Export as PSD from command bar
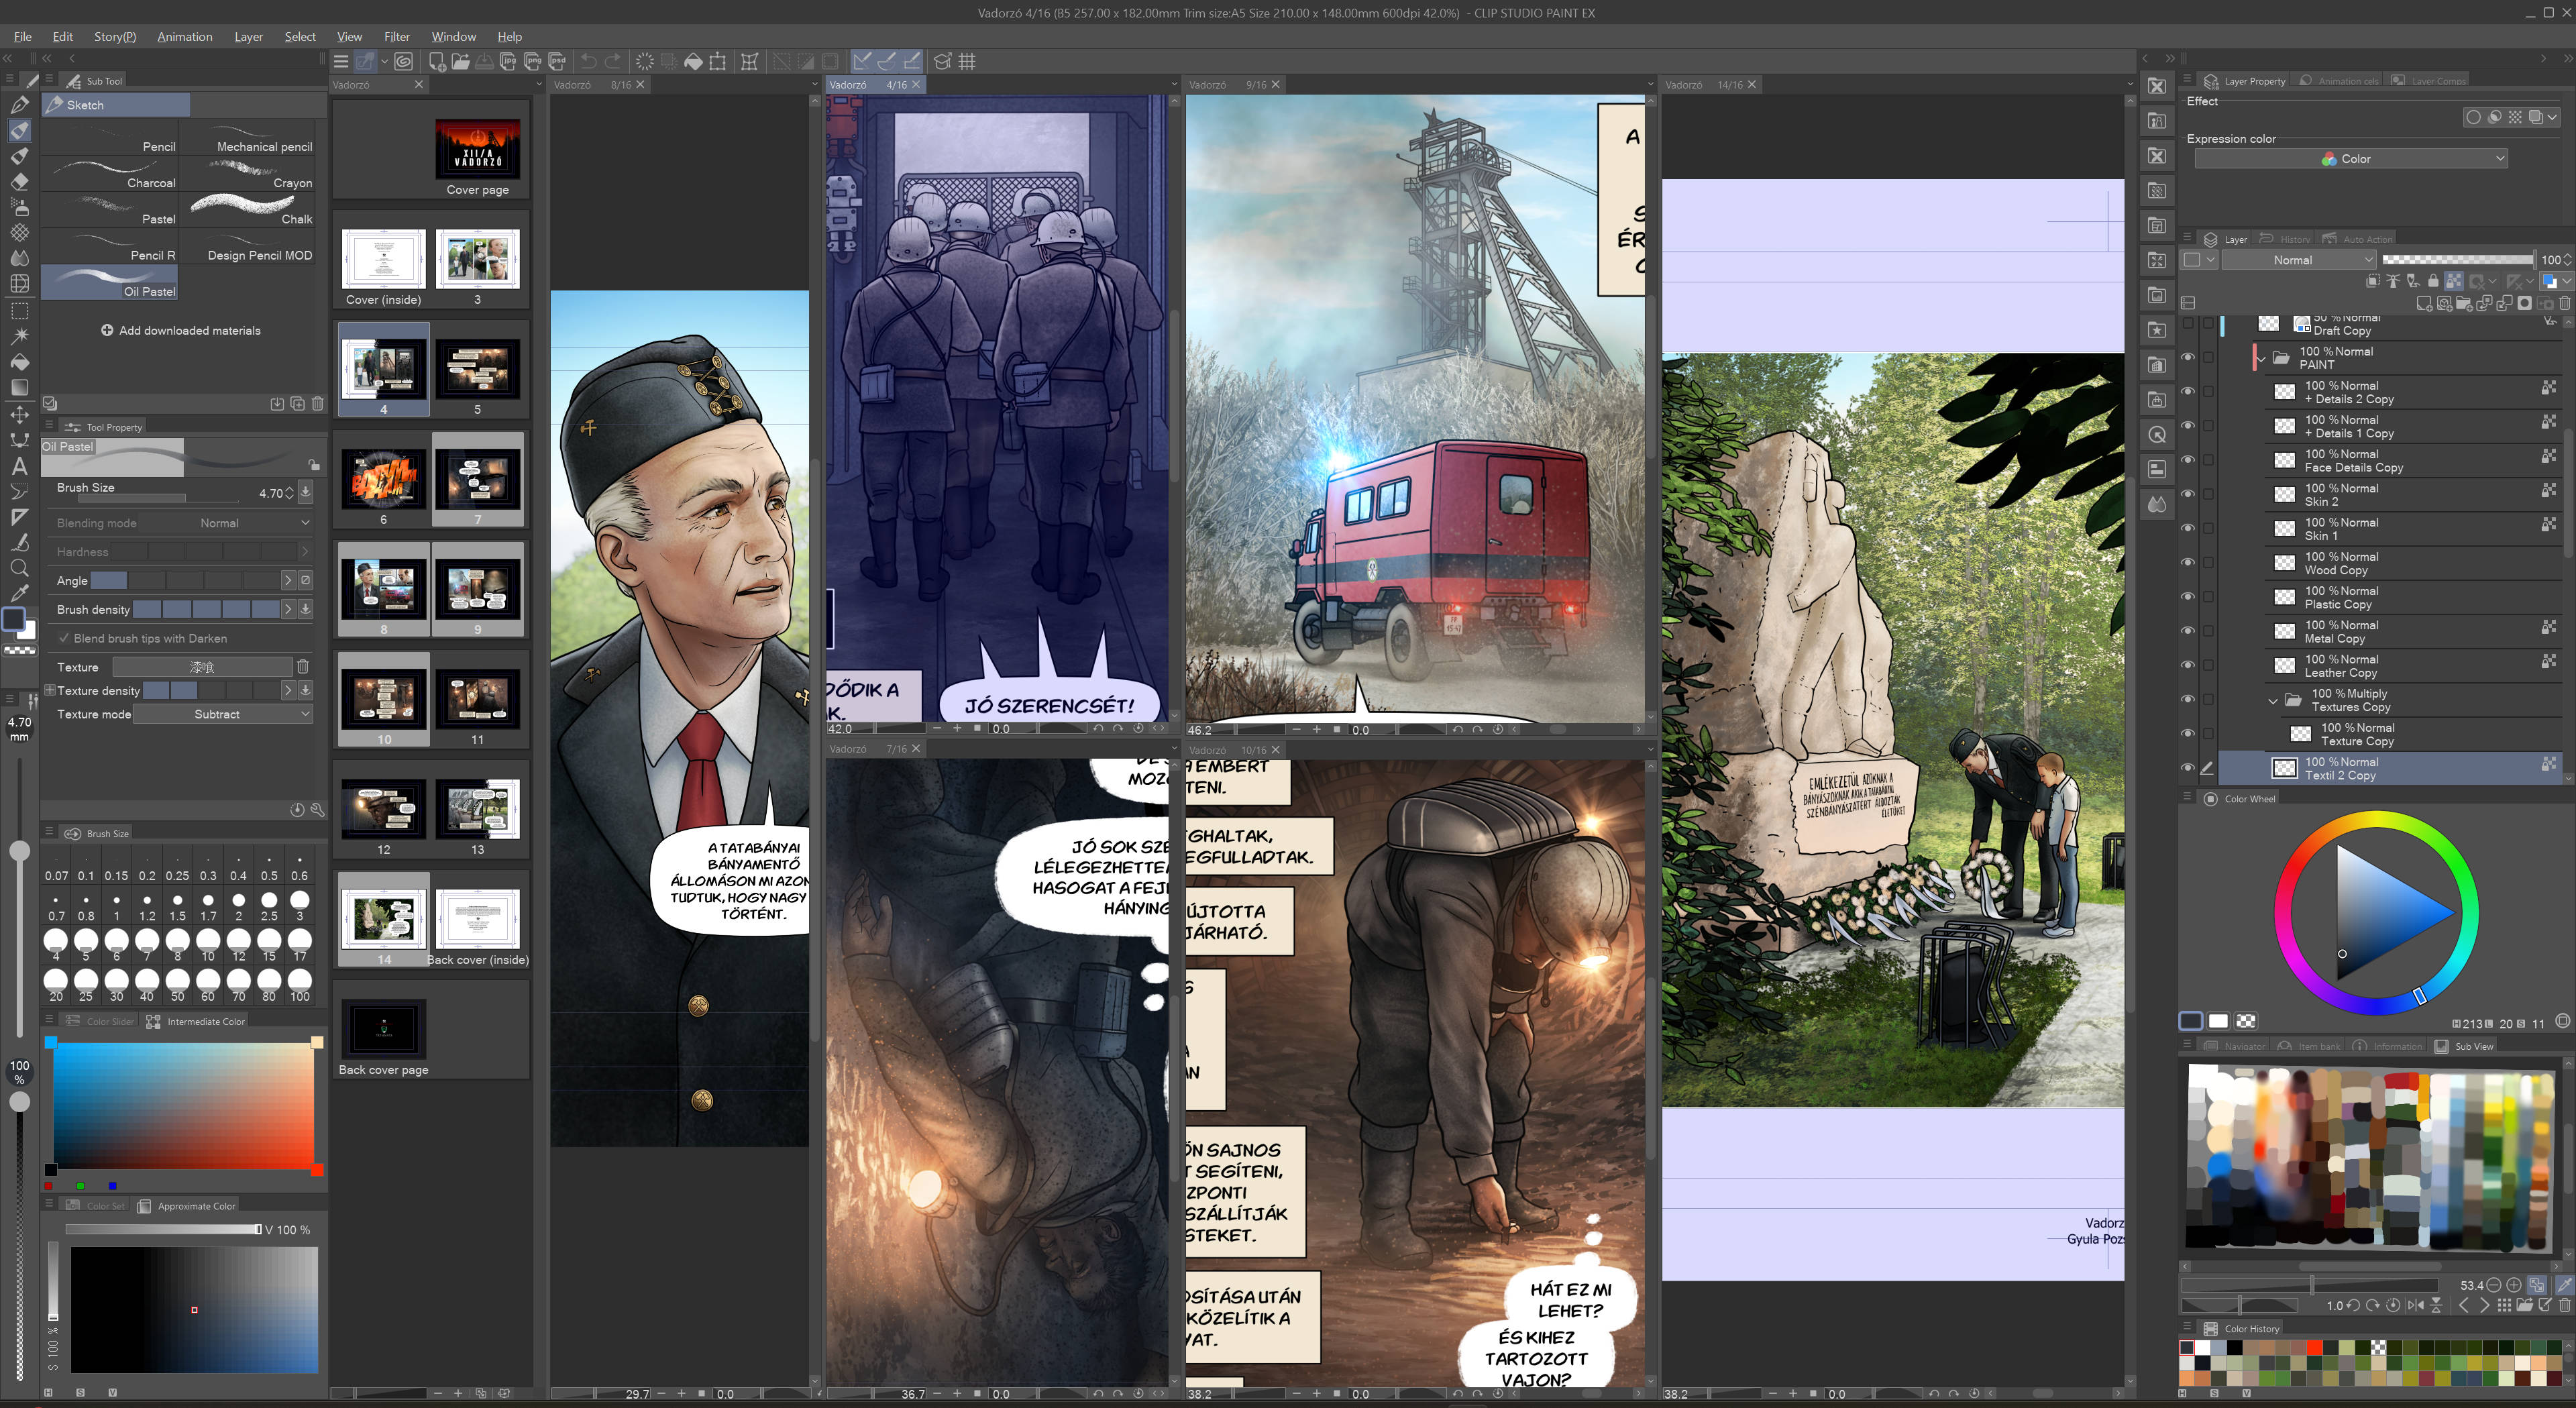 click(x=557, y=61)
